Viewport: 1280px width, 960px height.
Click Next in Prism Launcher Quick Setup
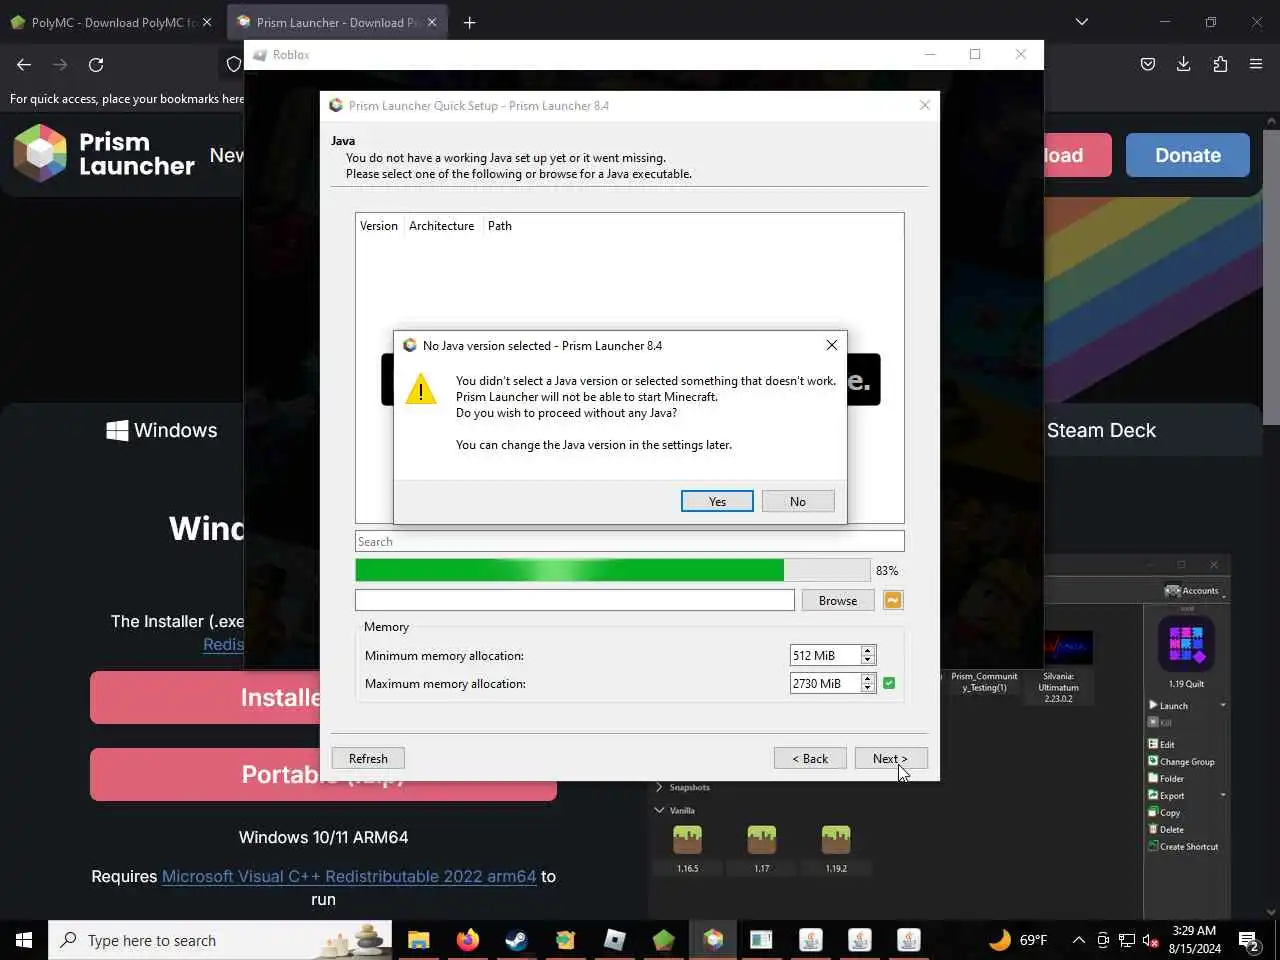(891, 758)
